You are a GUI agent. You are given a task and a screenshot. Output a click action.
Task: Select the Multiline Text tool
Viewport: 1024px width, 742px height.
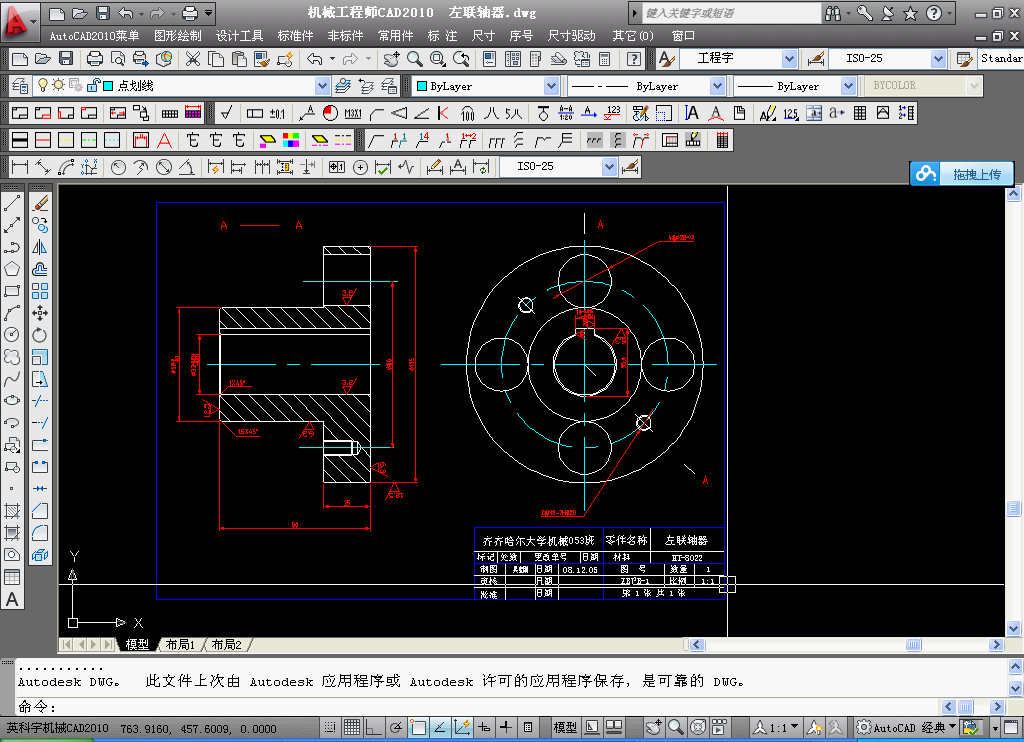pyautogui.click(x=12, y=600)
